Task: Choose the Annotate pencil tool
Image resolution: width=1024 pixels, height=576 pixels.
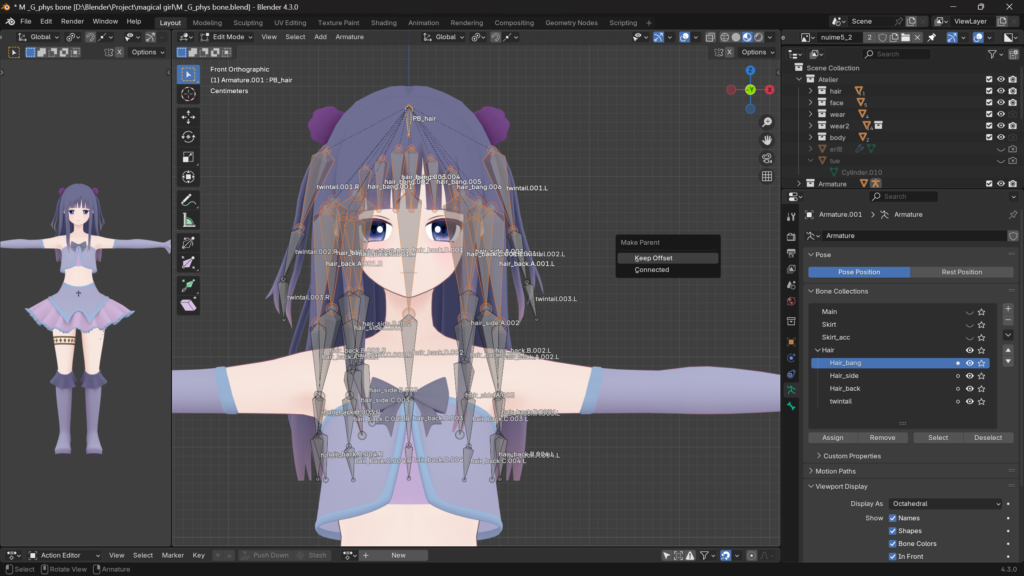Action: 188,200
